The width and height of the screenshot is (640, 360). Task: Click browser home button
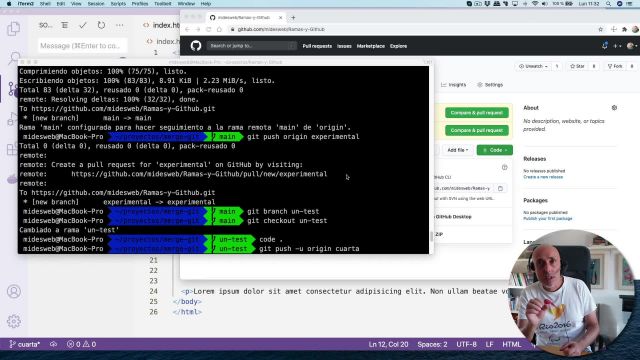219,29
